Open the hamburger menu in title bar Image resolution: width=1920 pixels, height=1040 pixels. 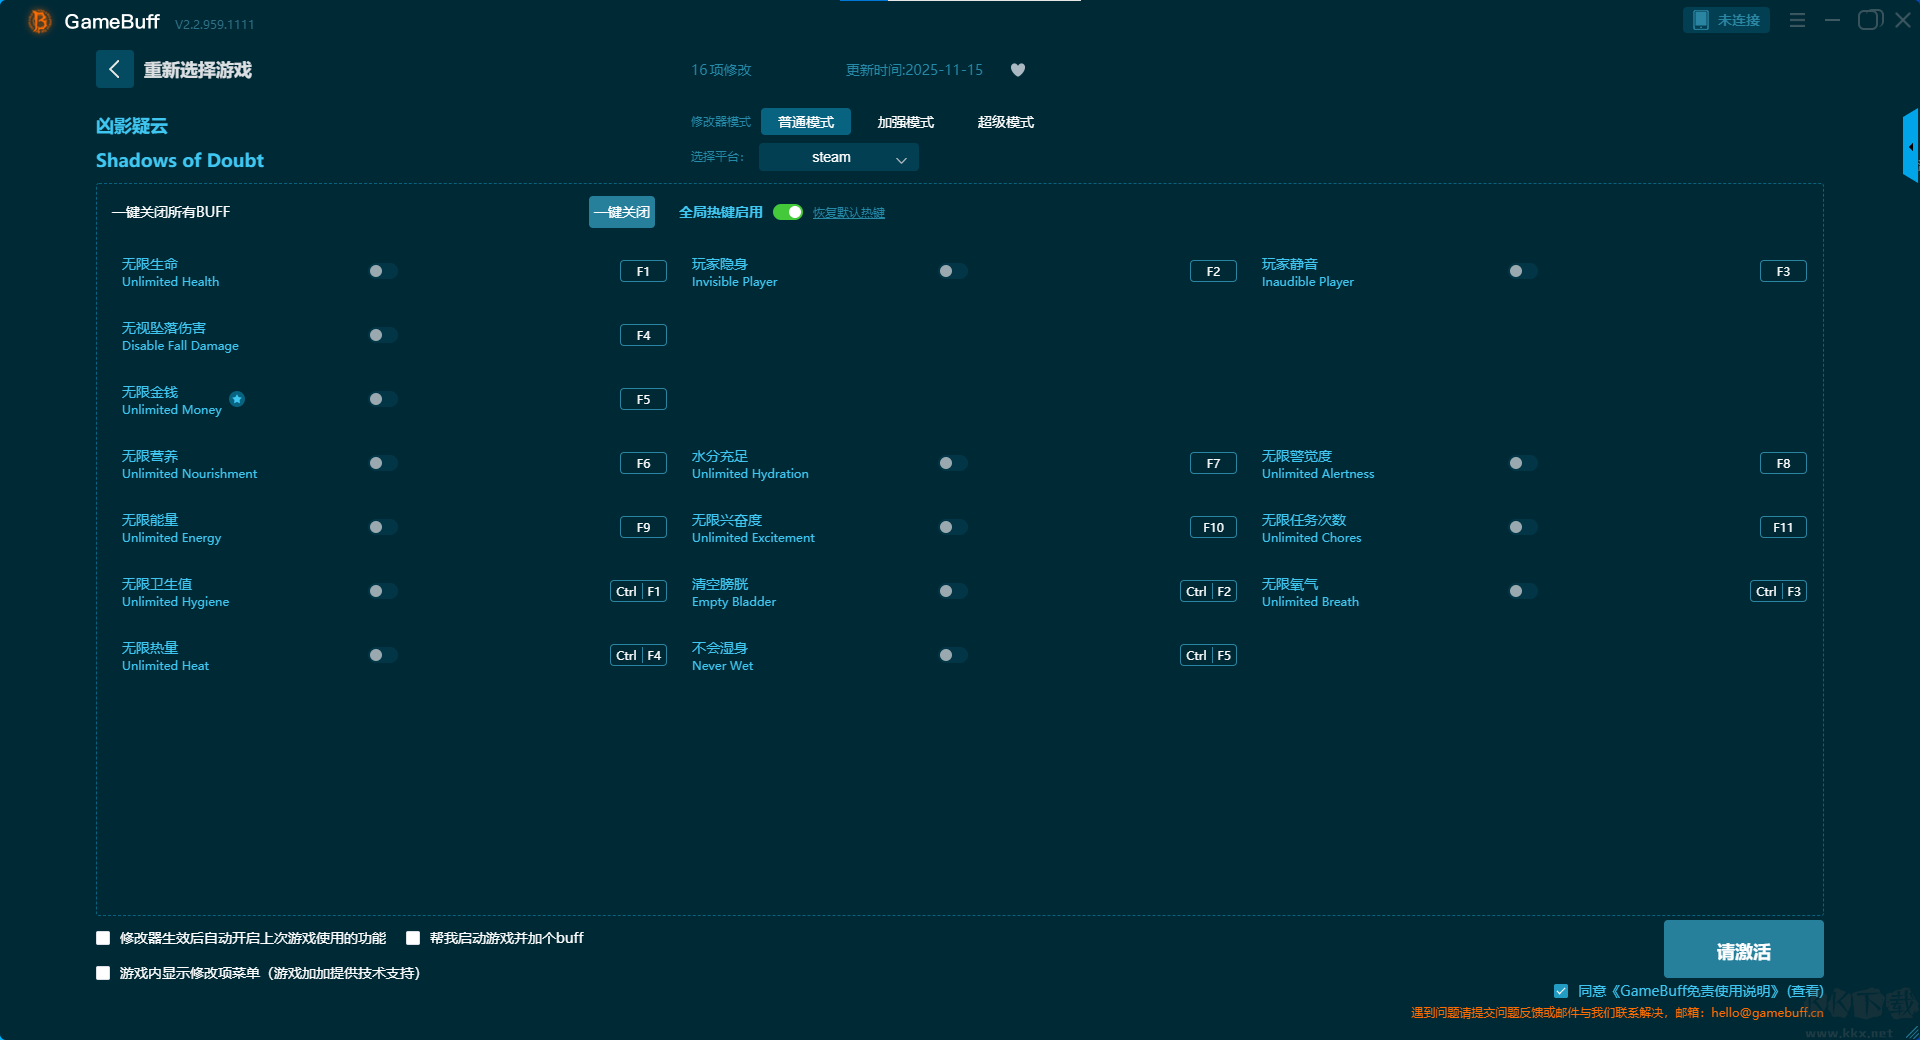pyautogui.click(x=1797, y=20)
